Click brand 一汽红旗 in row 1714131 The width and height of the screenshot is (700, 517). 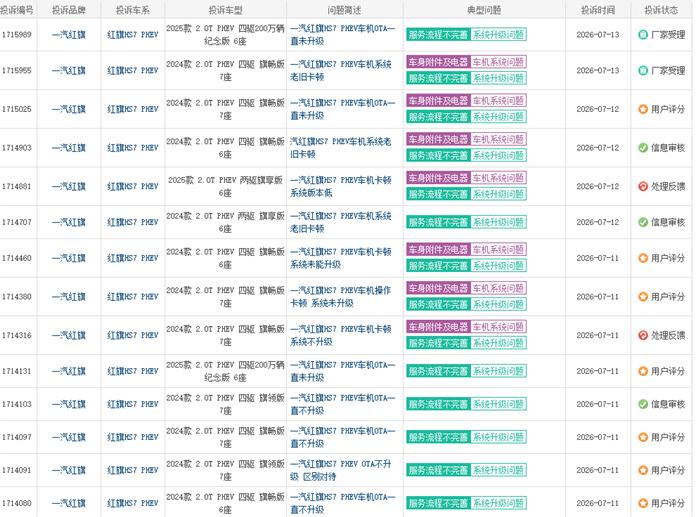tap(69, 371)
